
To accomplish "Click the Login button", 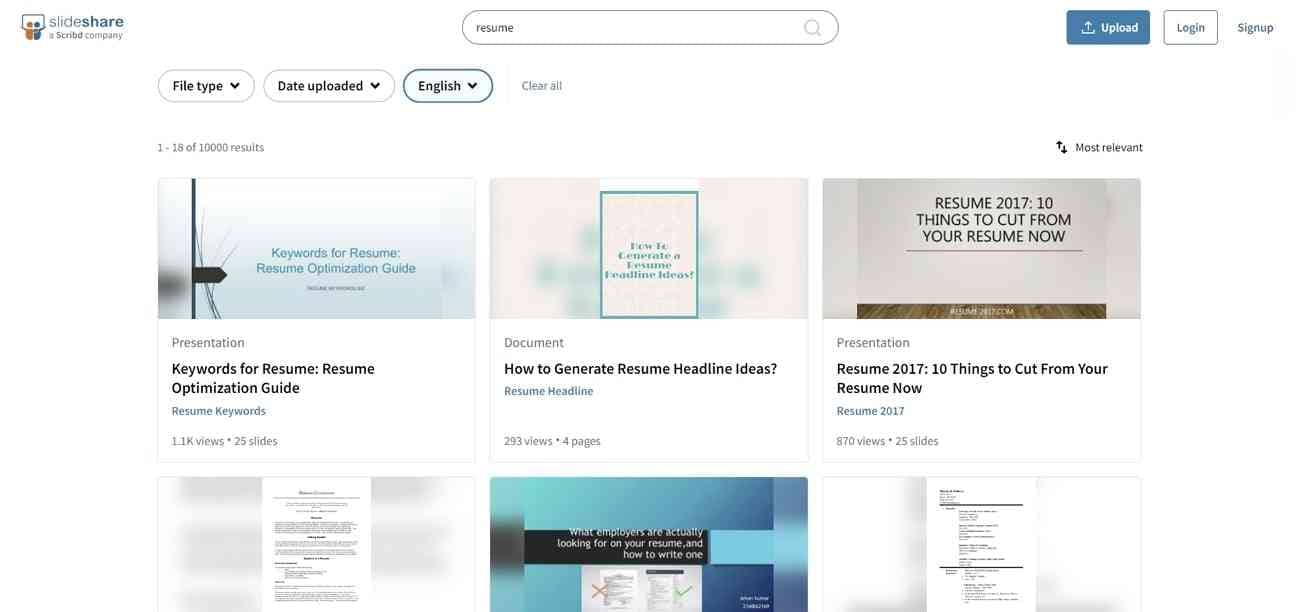I will coord(1191,27).
